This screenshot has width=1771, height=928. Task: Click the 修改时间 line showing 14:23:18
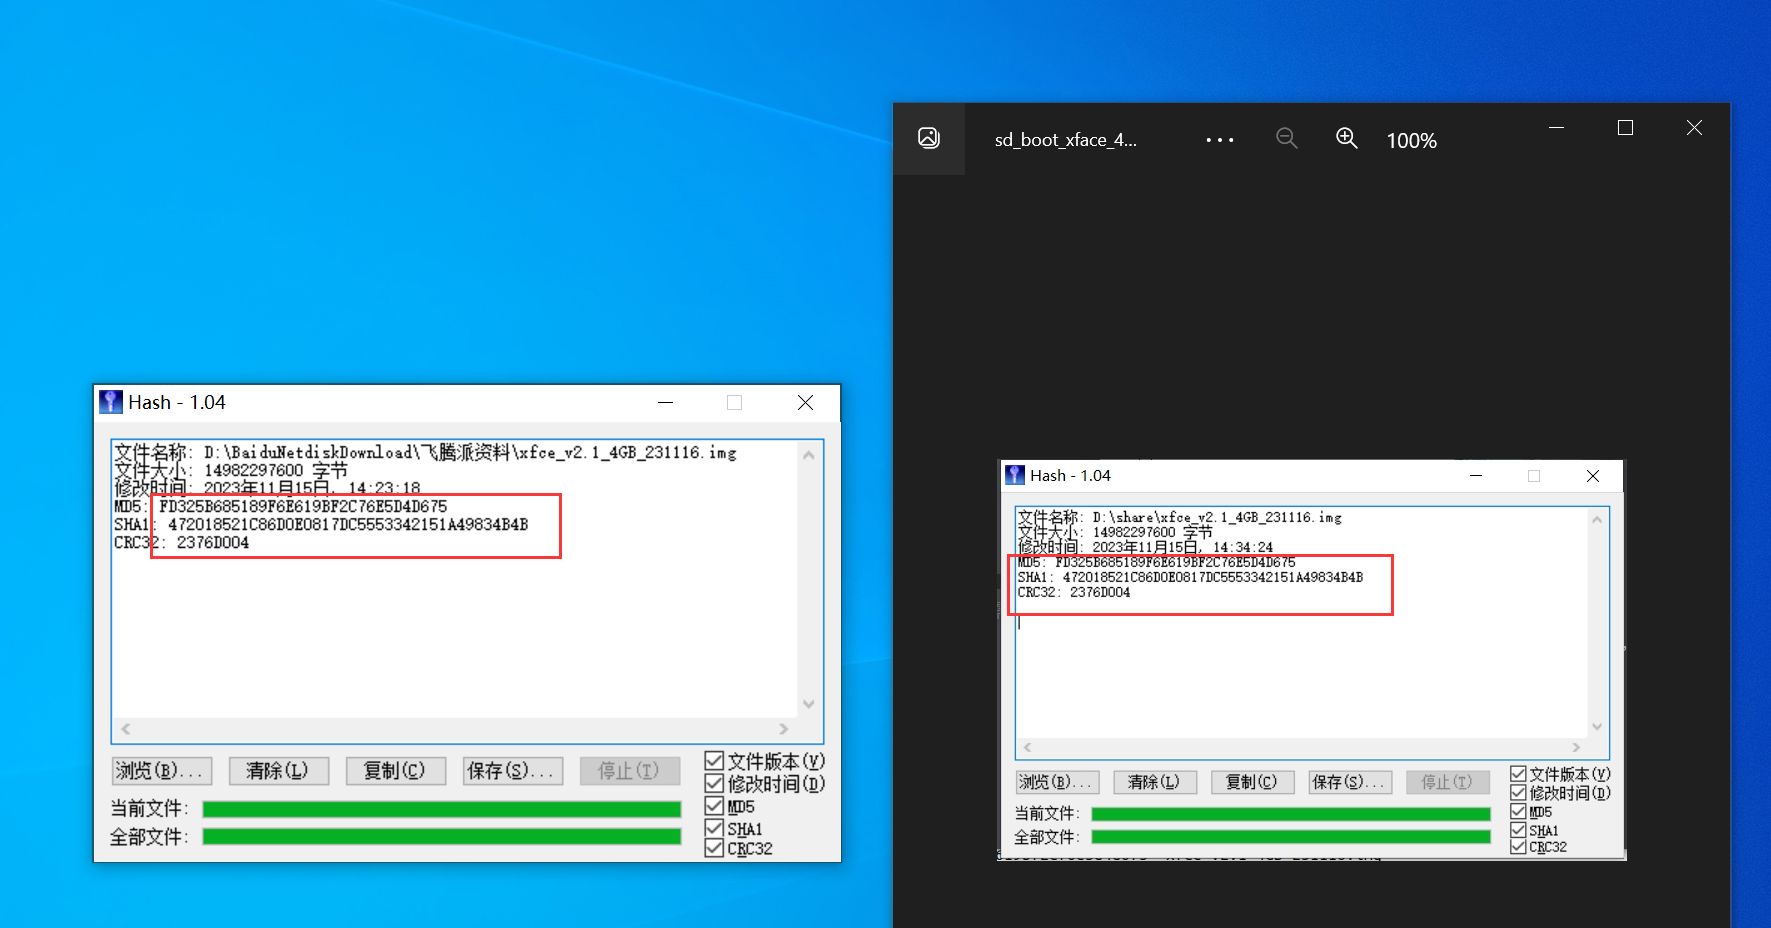[x=267, y=488]
